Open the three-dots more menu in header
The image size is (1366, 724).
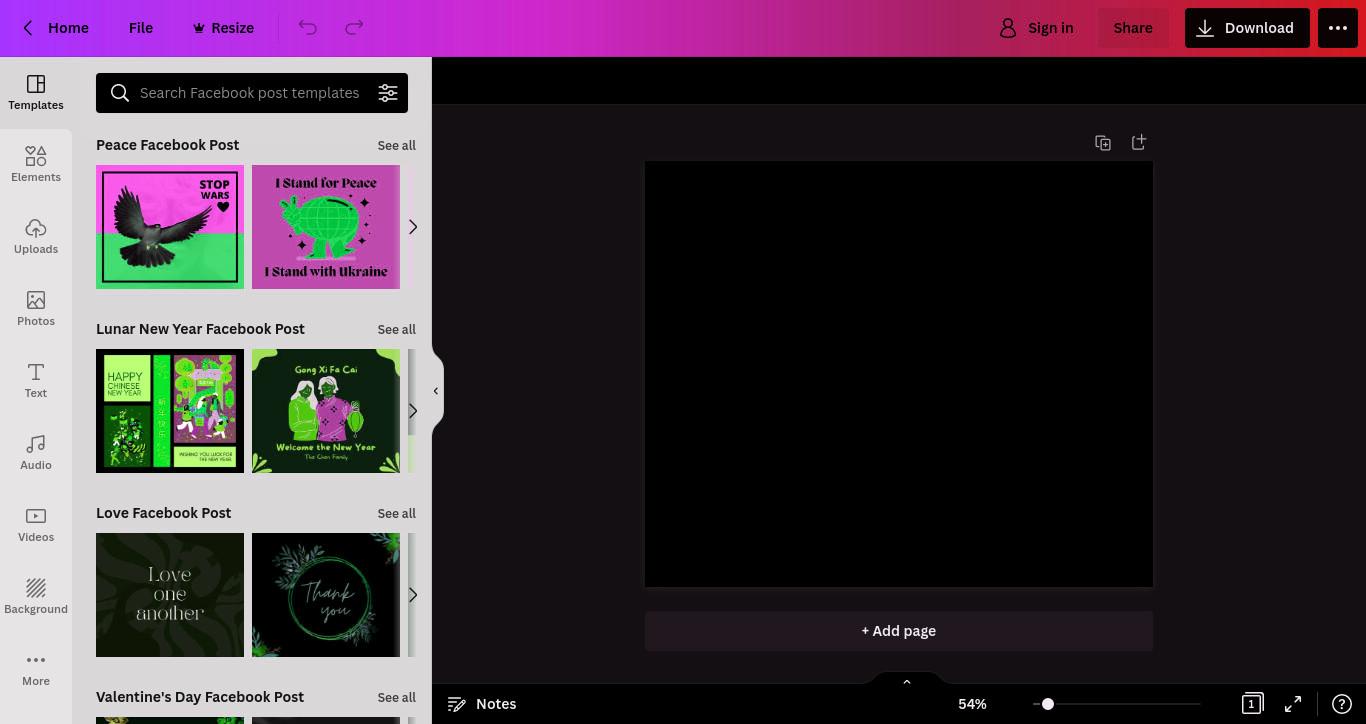1338,28
